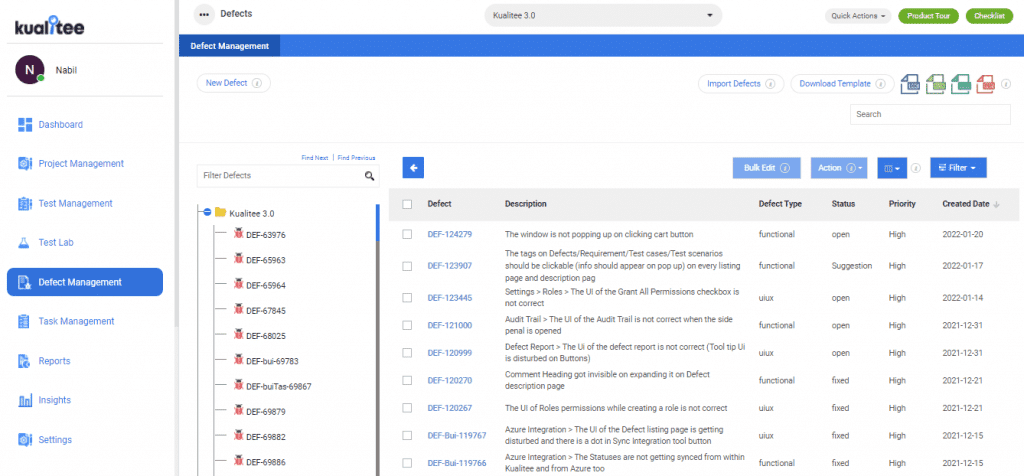Open Defect Management in the sidebar
Screen dimensions: 1024x476
coord(85,282)
